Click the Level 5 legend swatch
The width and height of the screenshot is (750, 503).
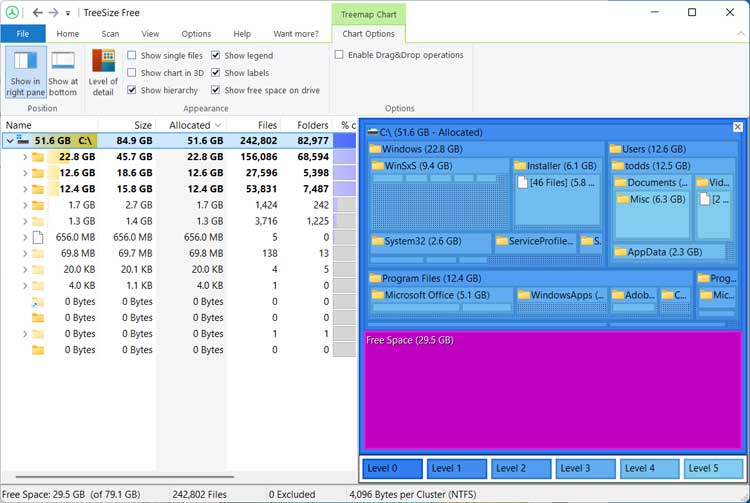[714, 469]
